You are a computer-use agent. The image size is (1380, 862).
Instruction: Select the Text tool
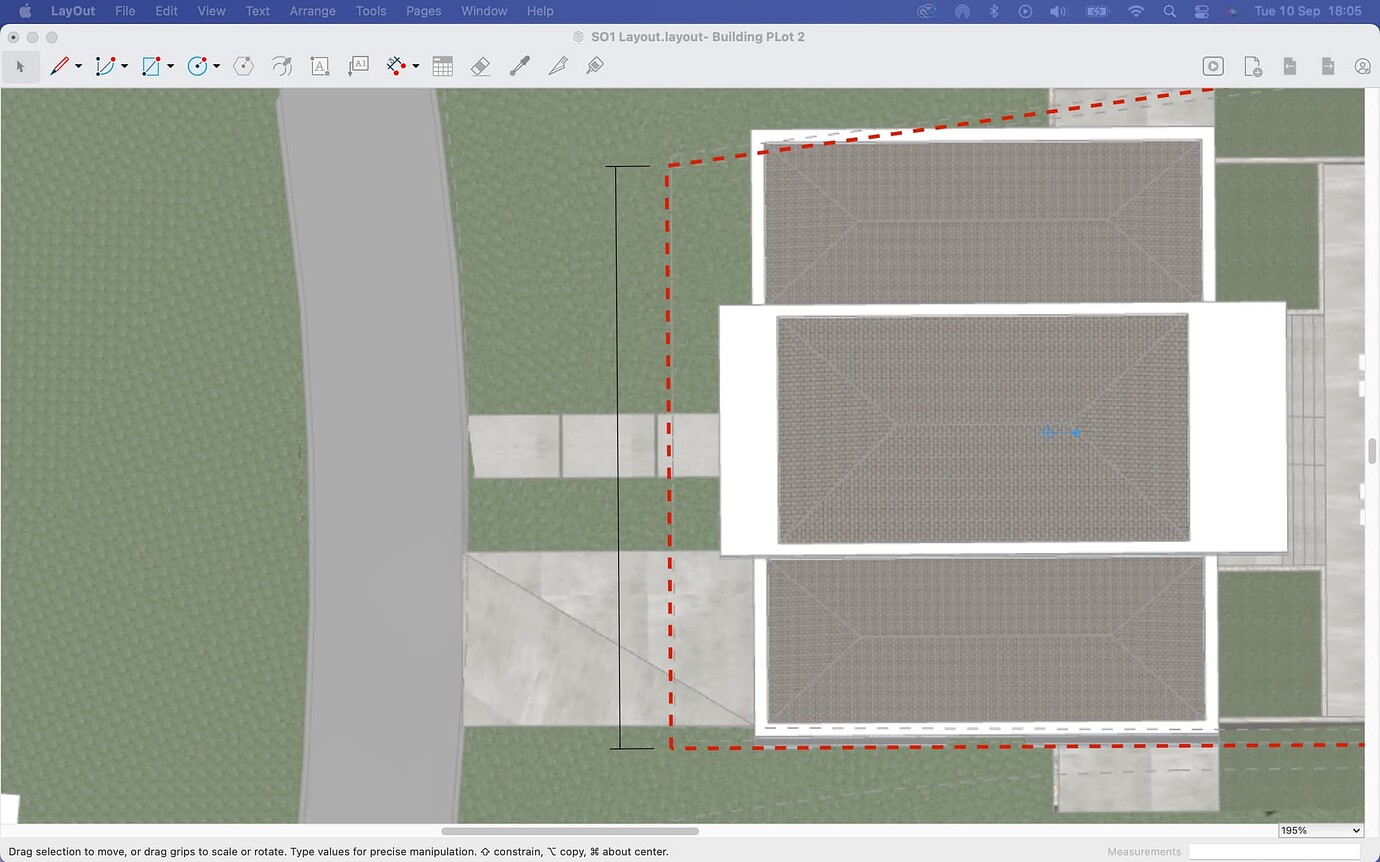tap(320, 66)
